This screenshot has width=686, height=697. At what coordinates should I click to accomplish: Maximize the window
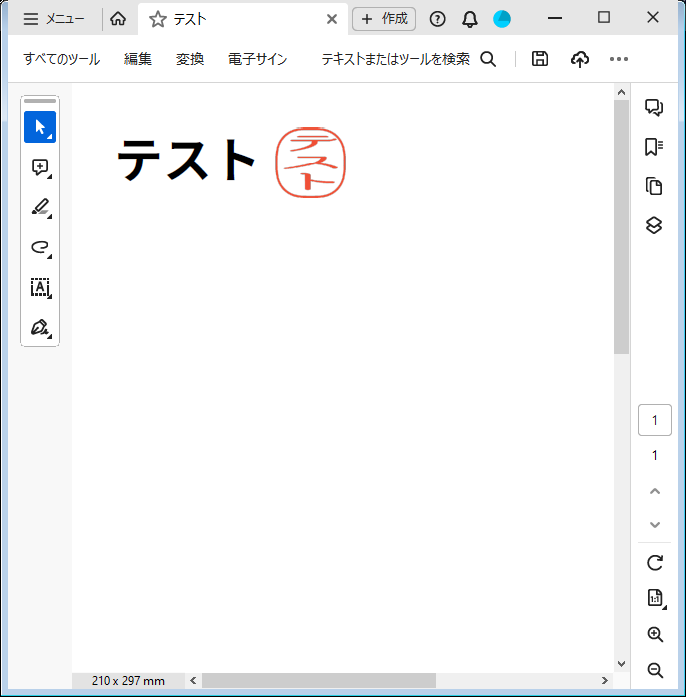tap(604, 18)
